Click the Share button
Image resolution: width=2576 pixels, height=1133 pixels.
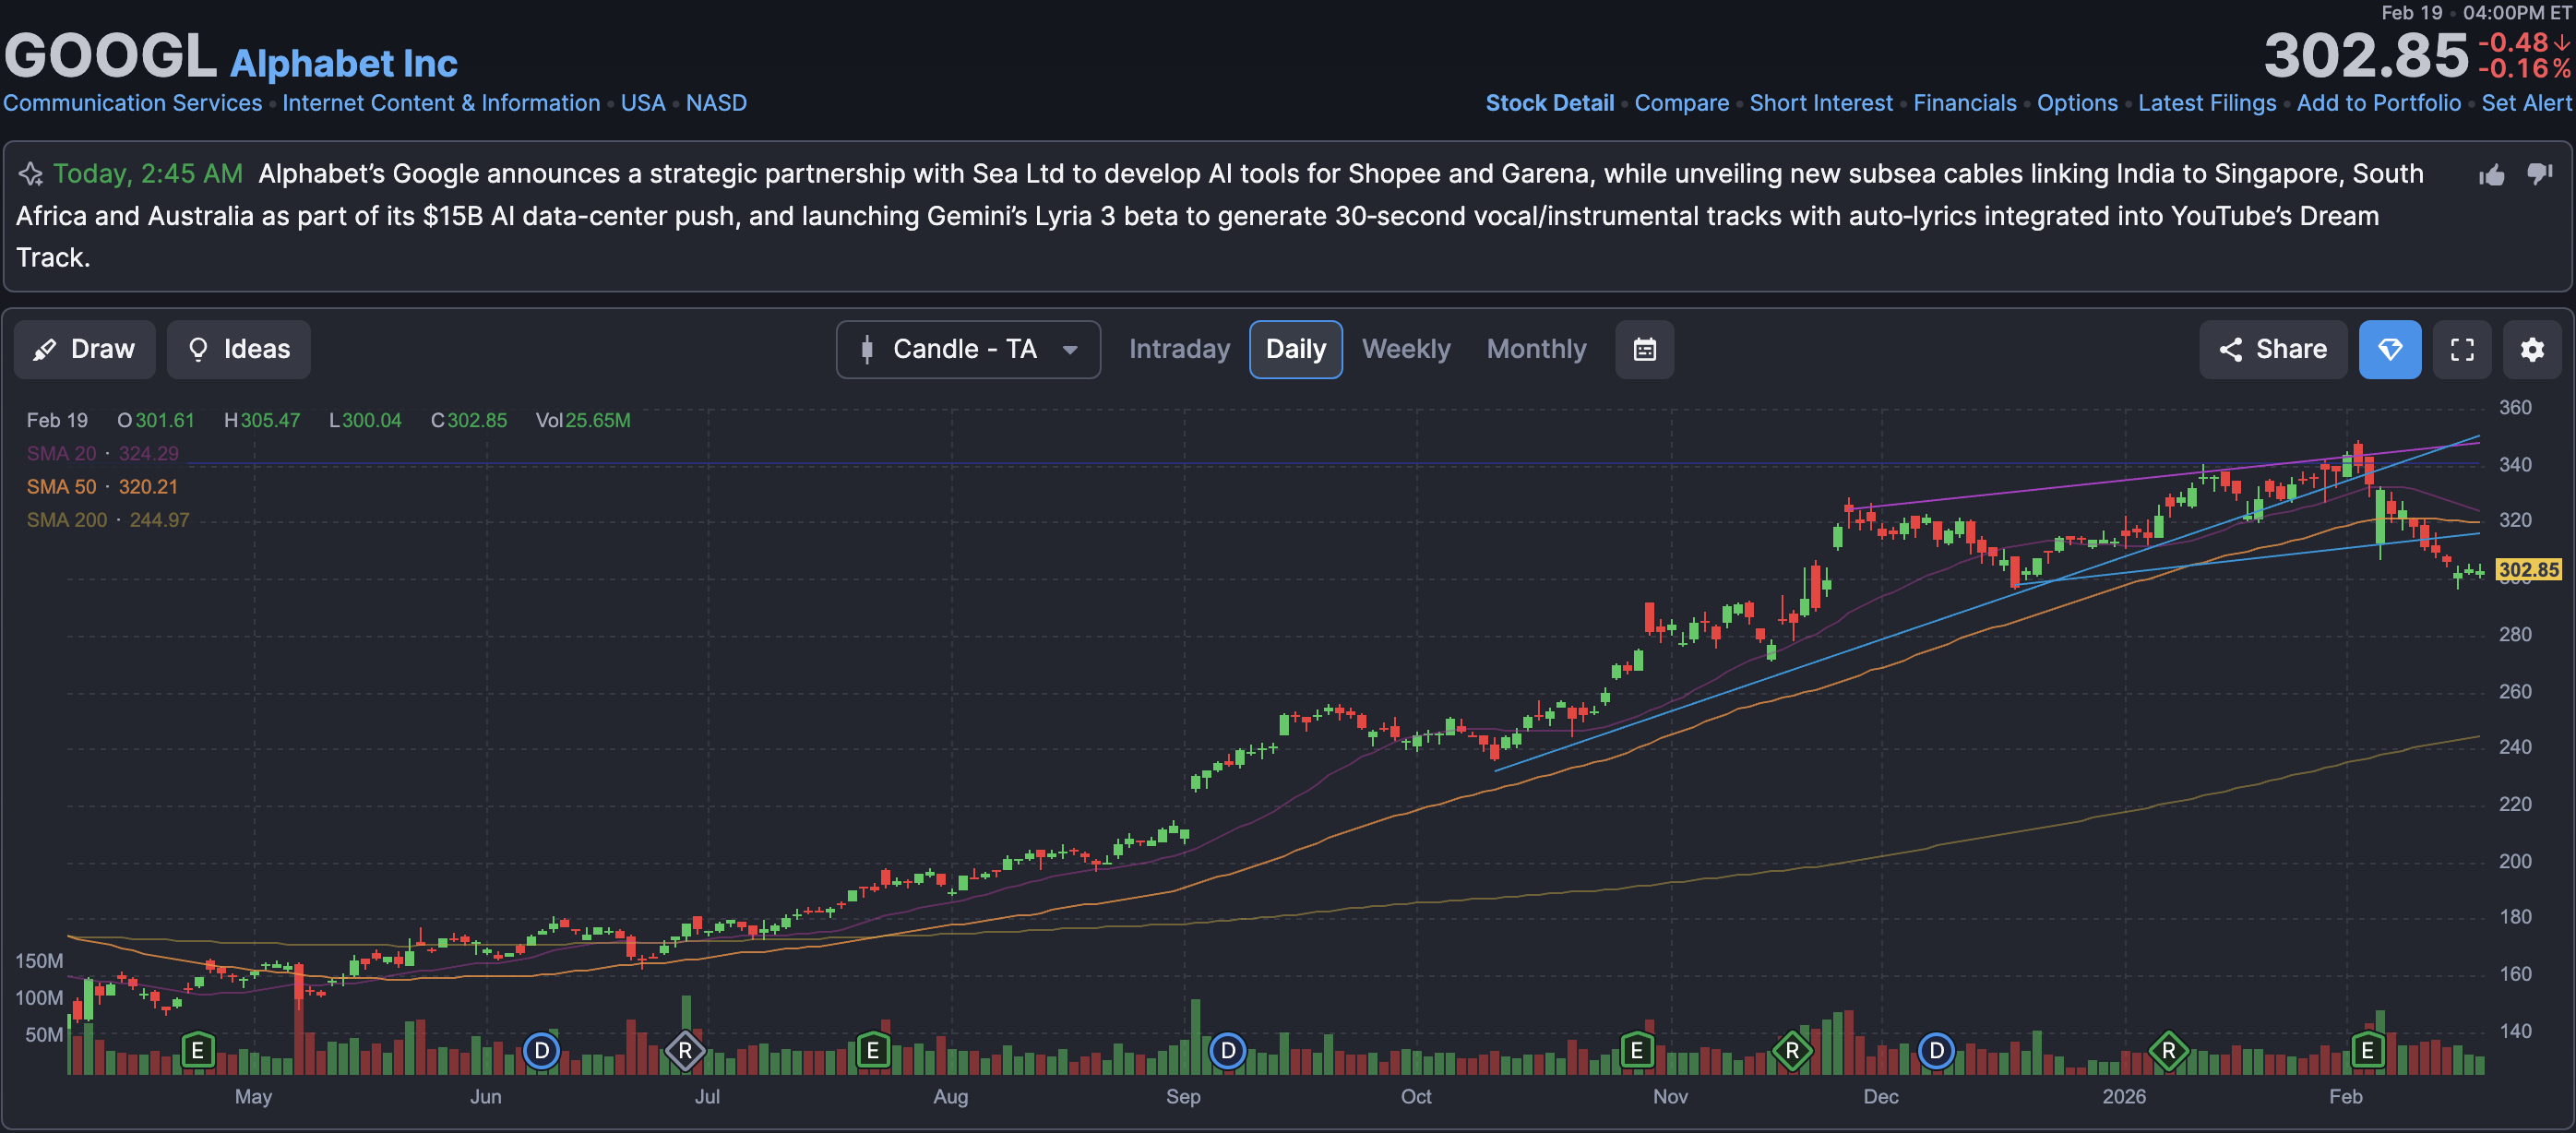[2272, 349]
